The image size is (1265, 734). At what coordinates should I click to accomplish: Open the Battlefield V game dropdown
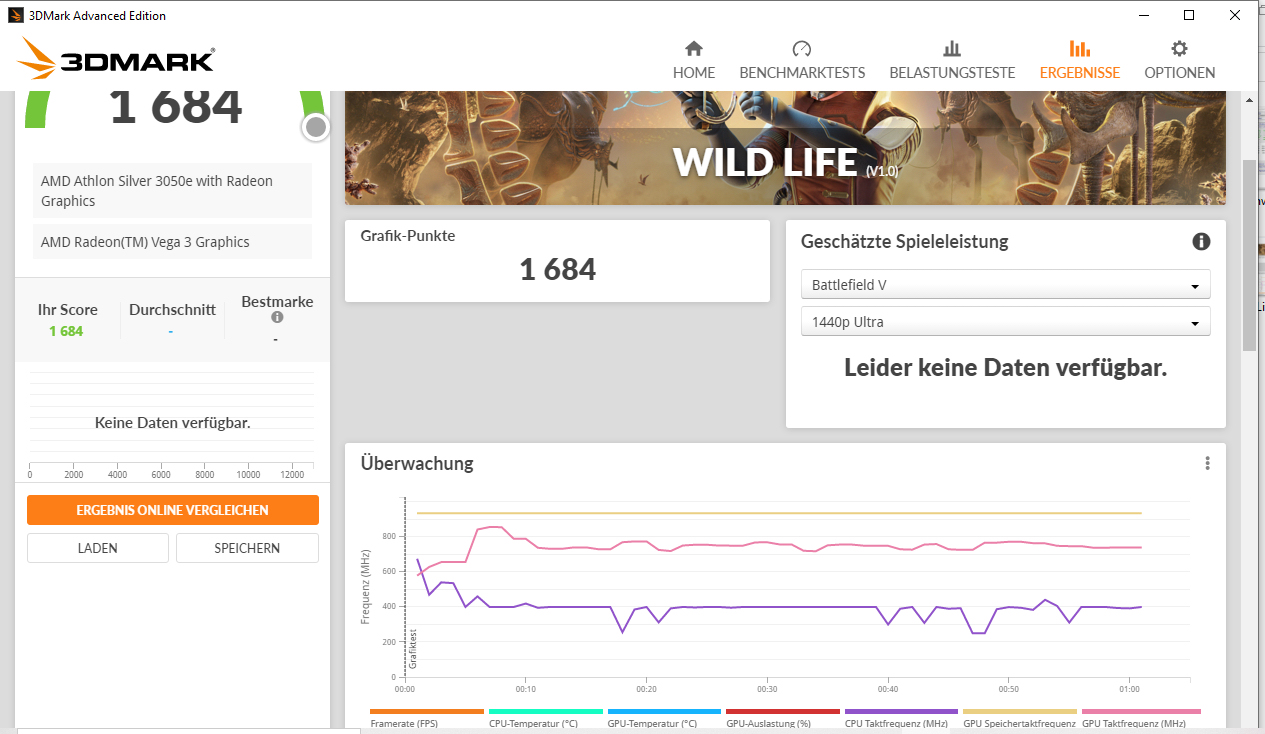(x=1005, y=285)
